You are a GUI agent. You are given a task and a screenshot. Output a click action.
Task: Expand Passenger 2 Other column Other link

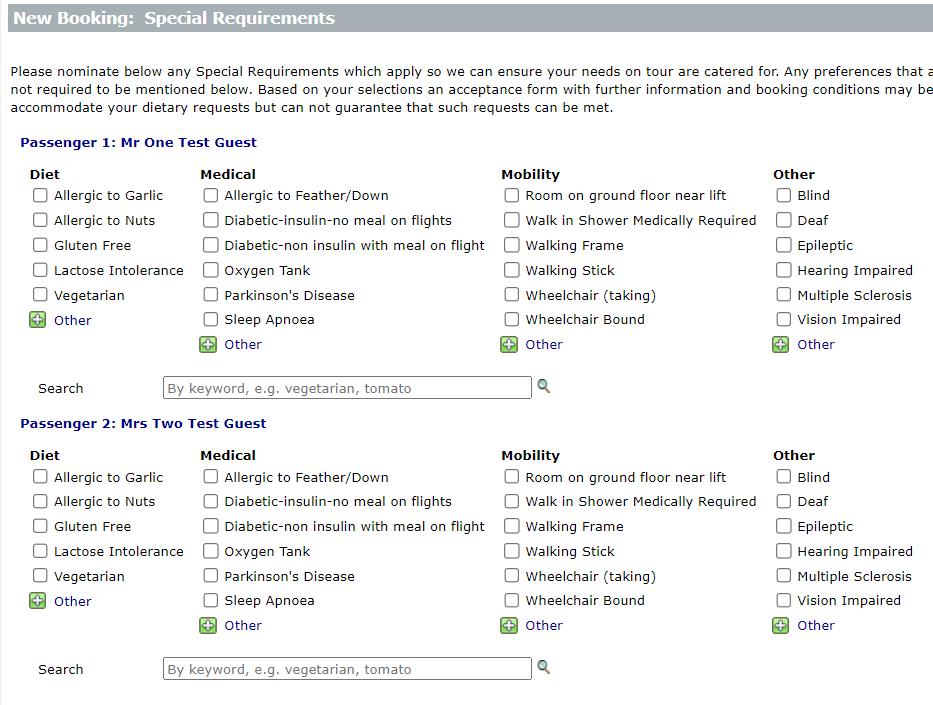(x=815, y=625)
